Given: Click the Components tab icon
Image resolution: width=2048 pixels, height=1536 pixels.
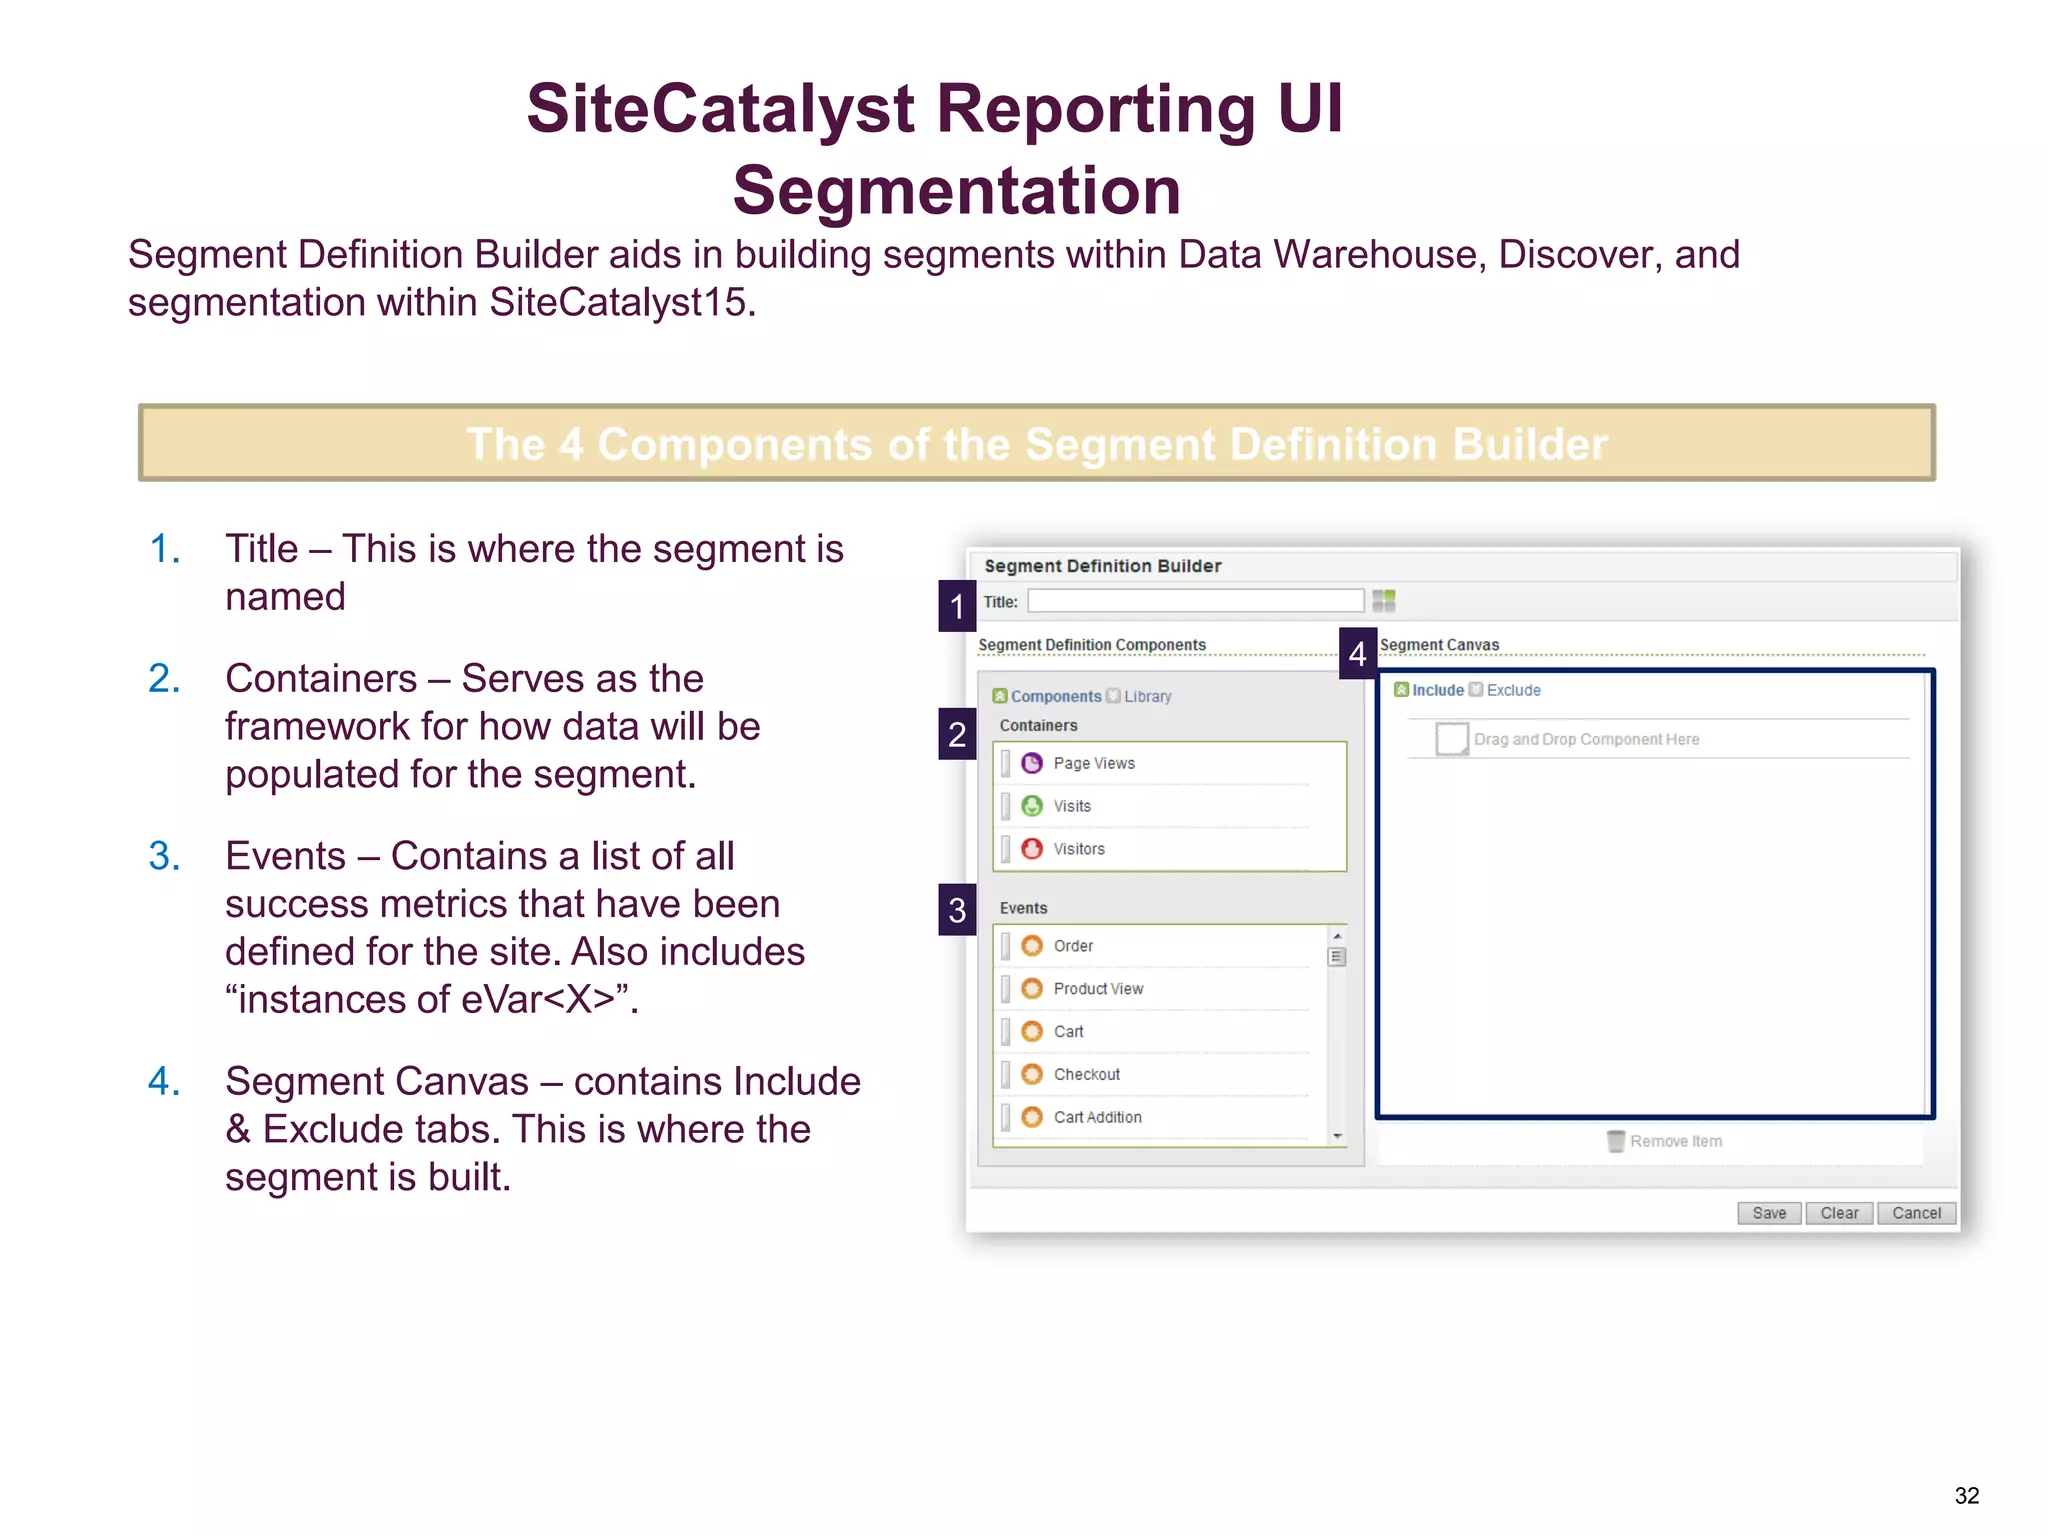Looking at the screenshot, I should tap(1000, 696).
